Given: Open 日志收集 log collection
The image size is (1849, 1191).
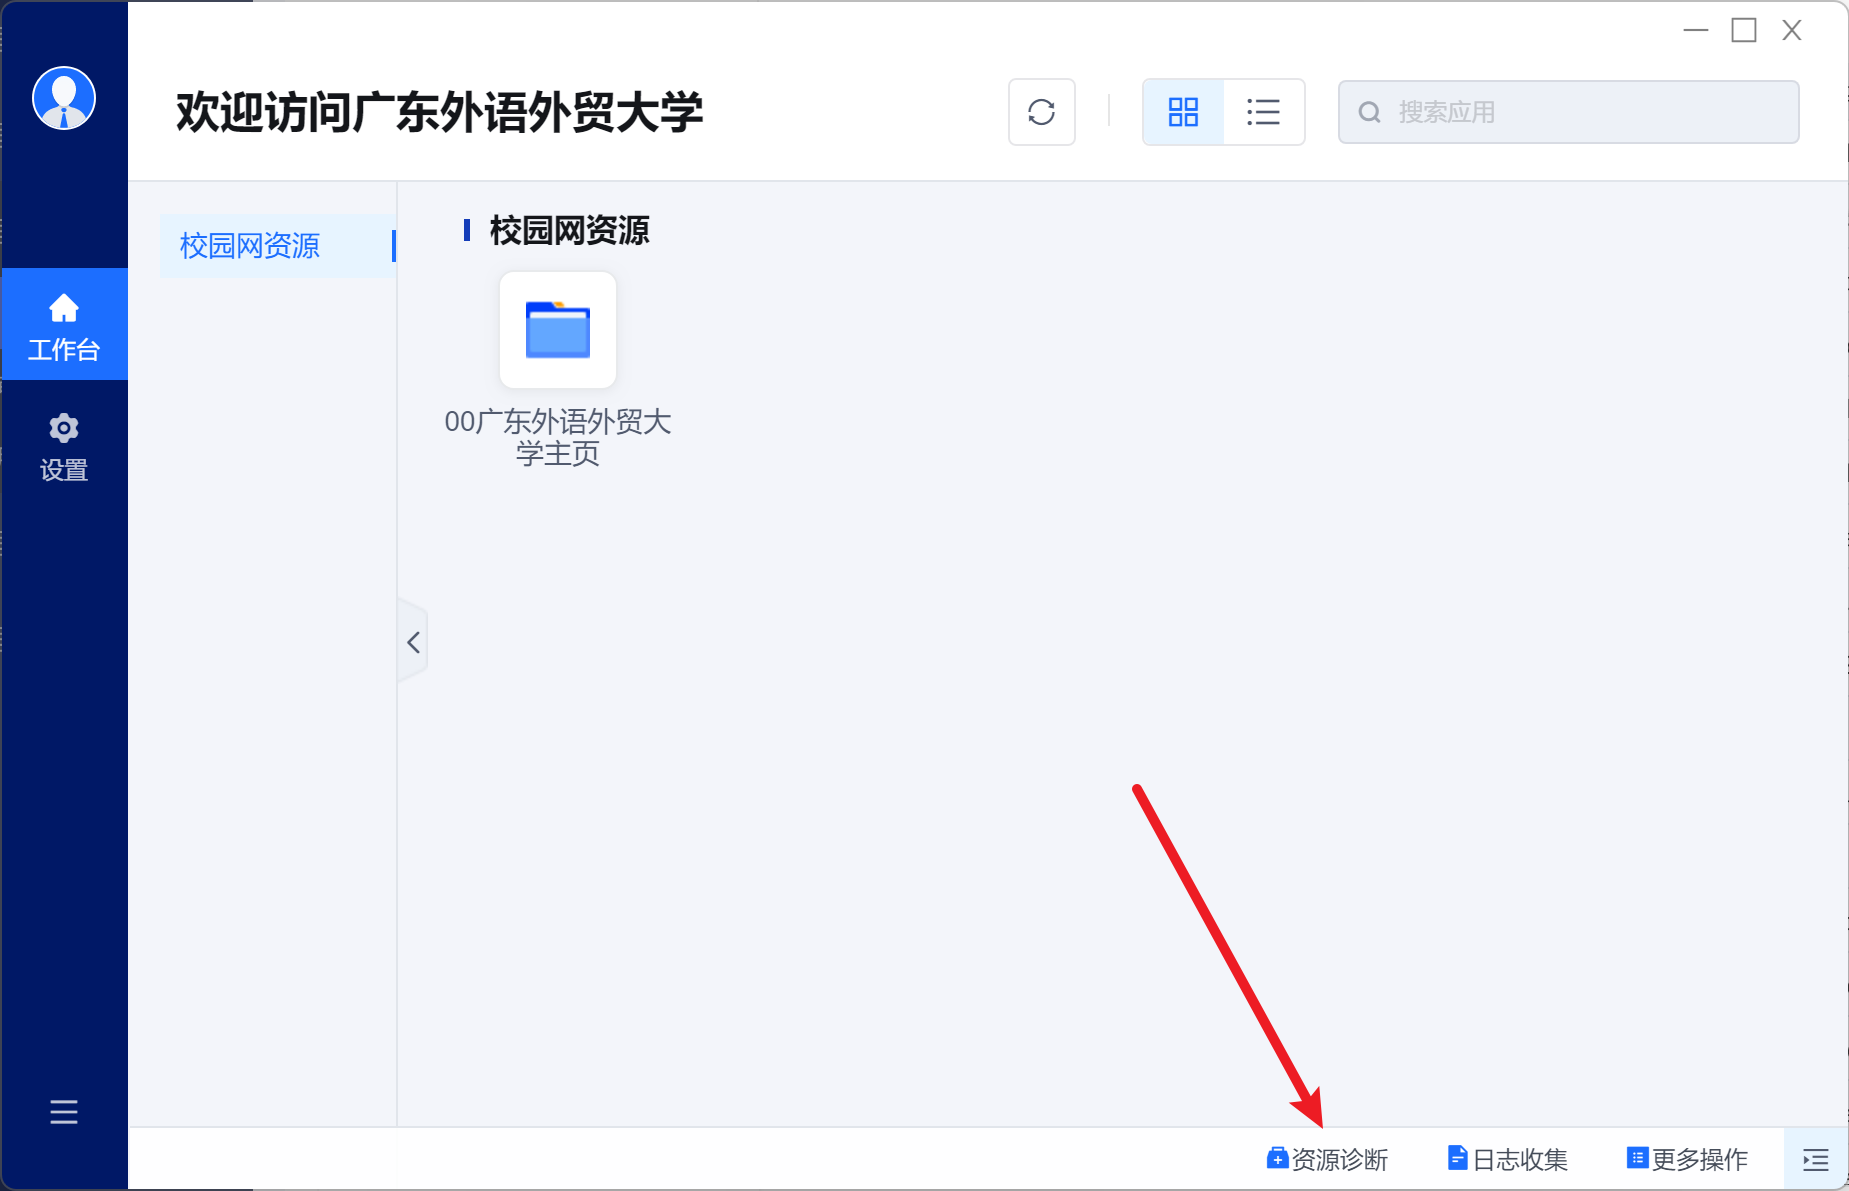Looking at the screenshot, I should coord(1508,1159).
